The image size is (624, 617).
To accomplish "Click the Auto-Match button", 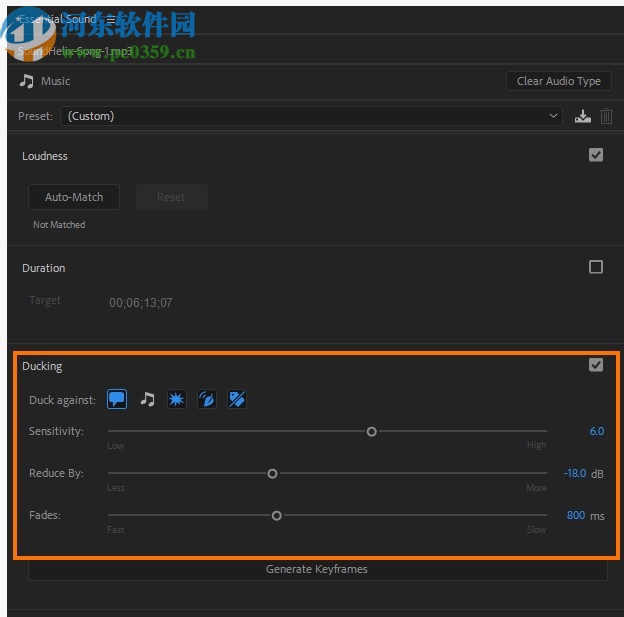I will pos(74,197).
